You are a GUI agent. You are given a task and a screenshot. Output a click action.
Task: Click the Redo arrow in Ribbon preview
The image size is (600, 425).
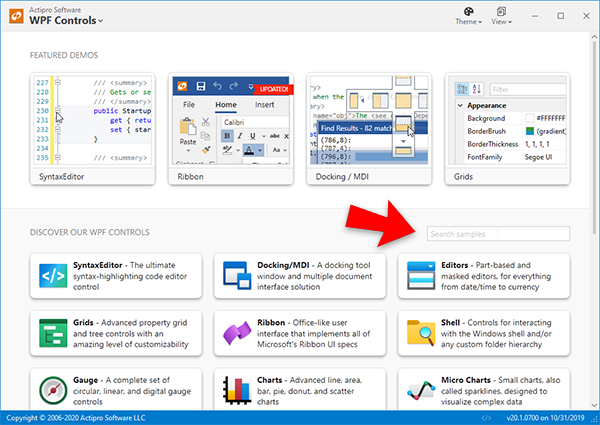[233, 86]
